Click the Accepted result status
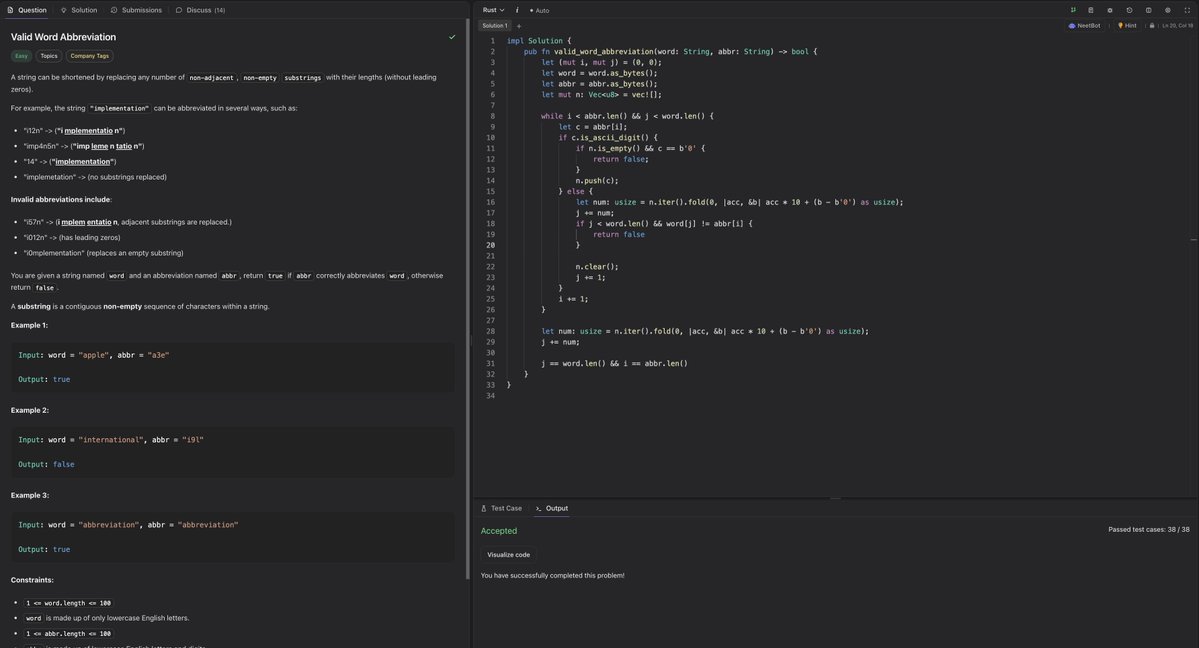 pyautogui.click(x=499, y=531)
